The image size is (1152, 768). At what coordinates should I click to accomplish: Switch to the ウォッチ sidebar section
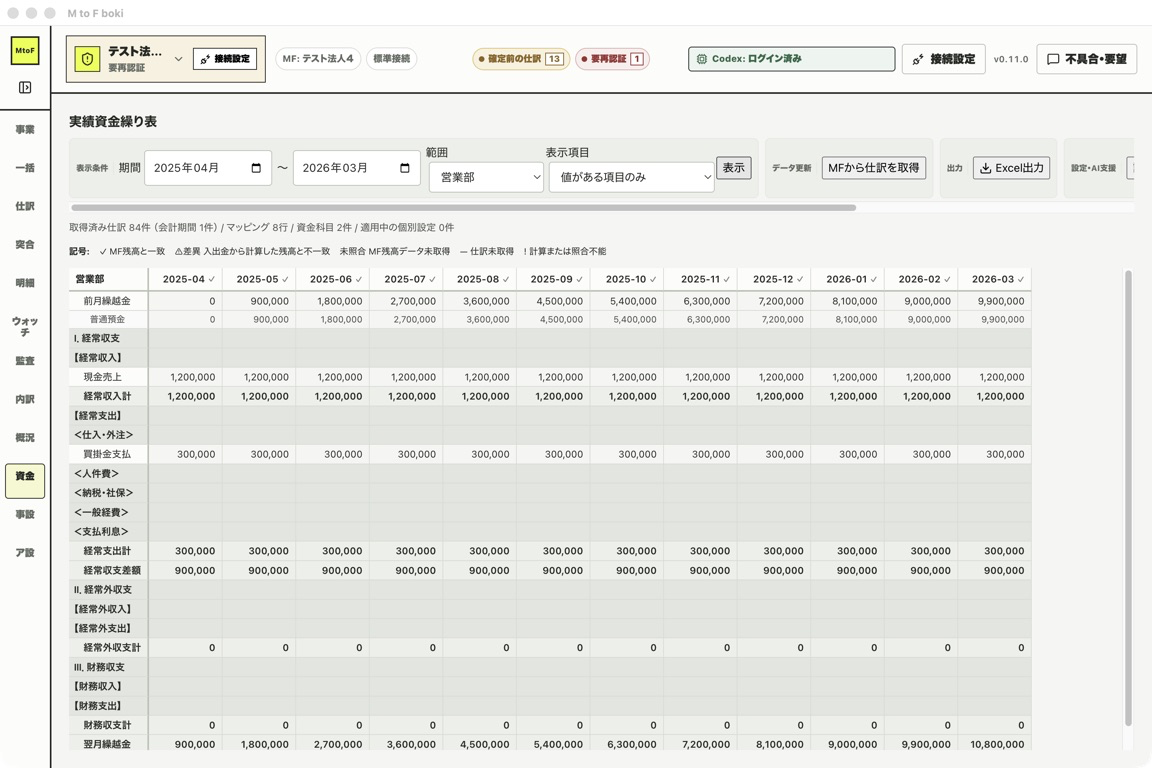tap(25, 326)
